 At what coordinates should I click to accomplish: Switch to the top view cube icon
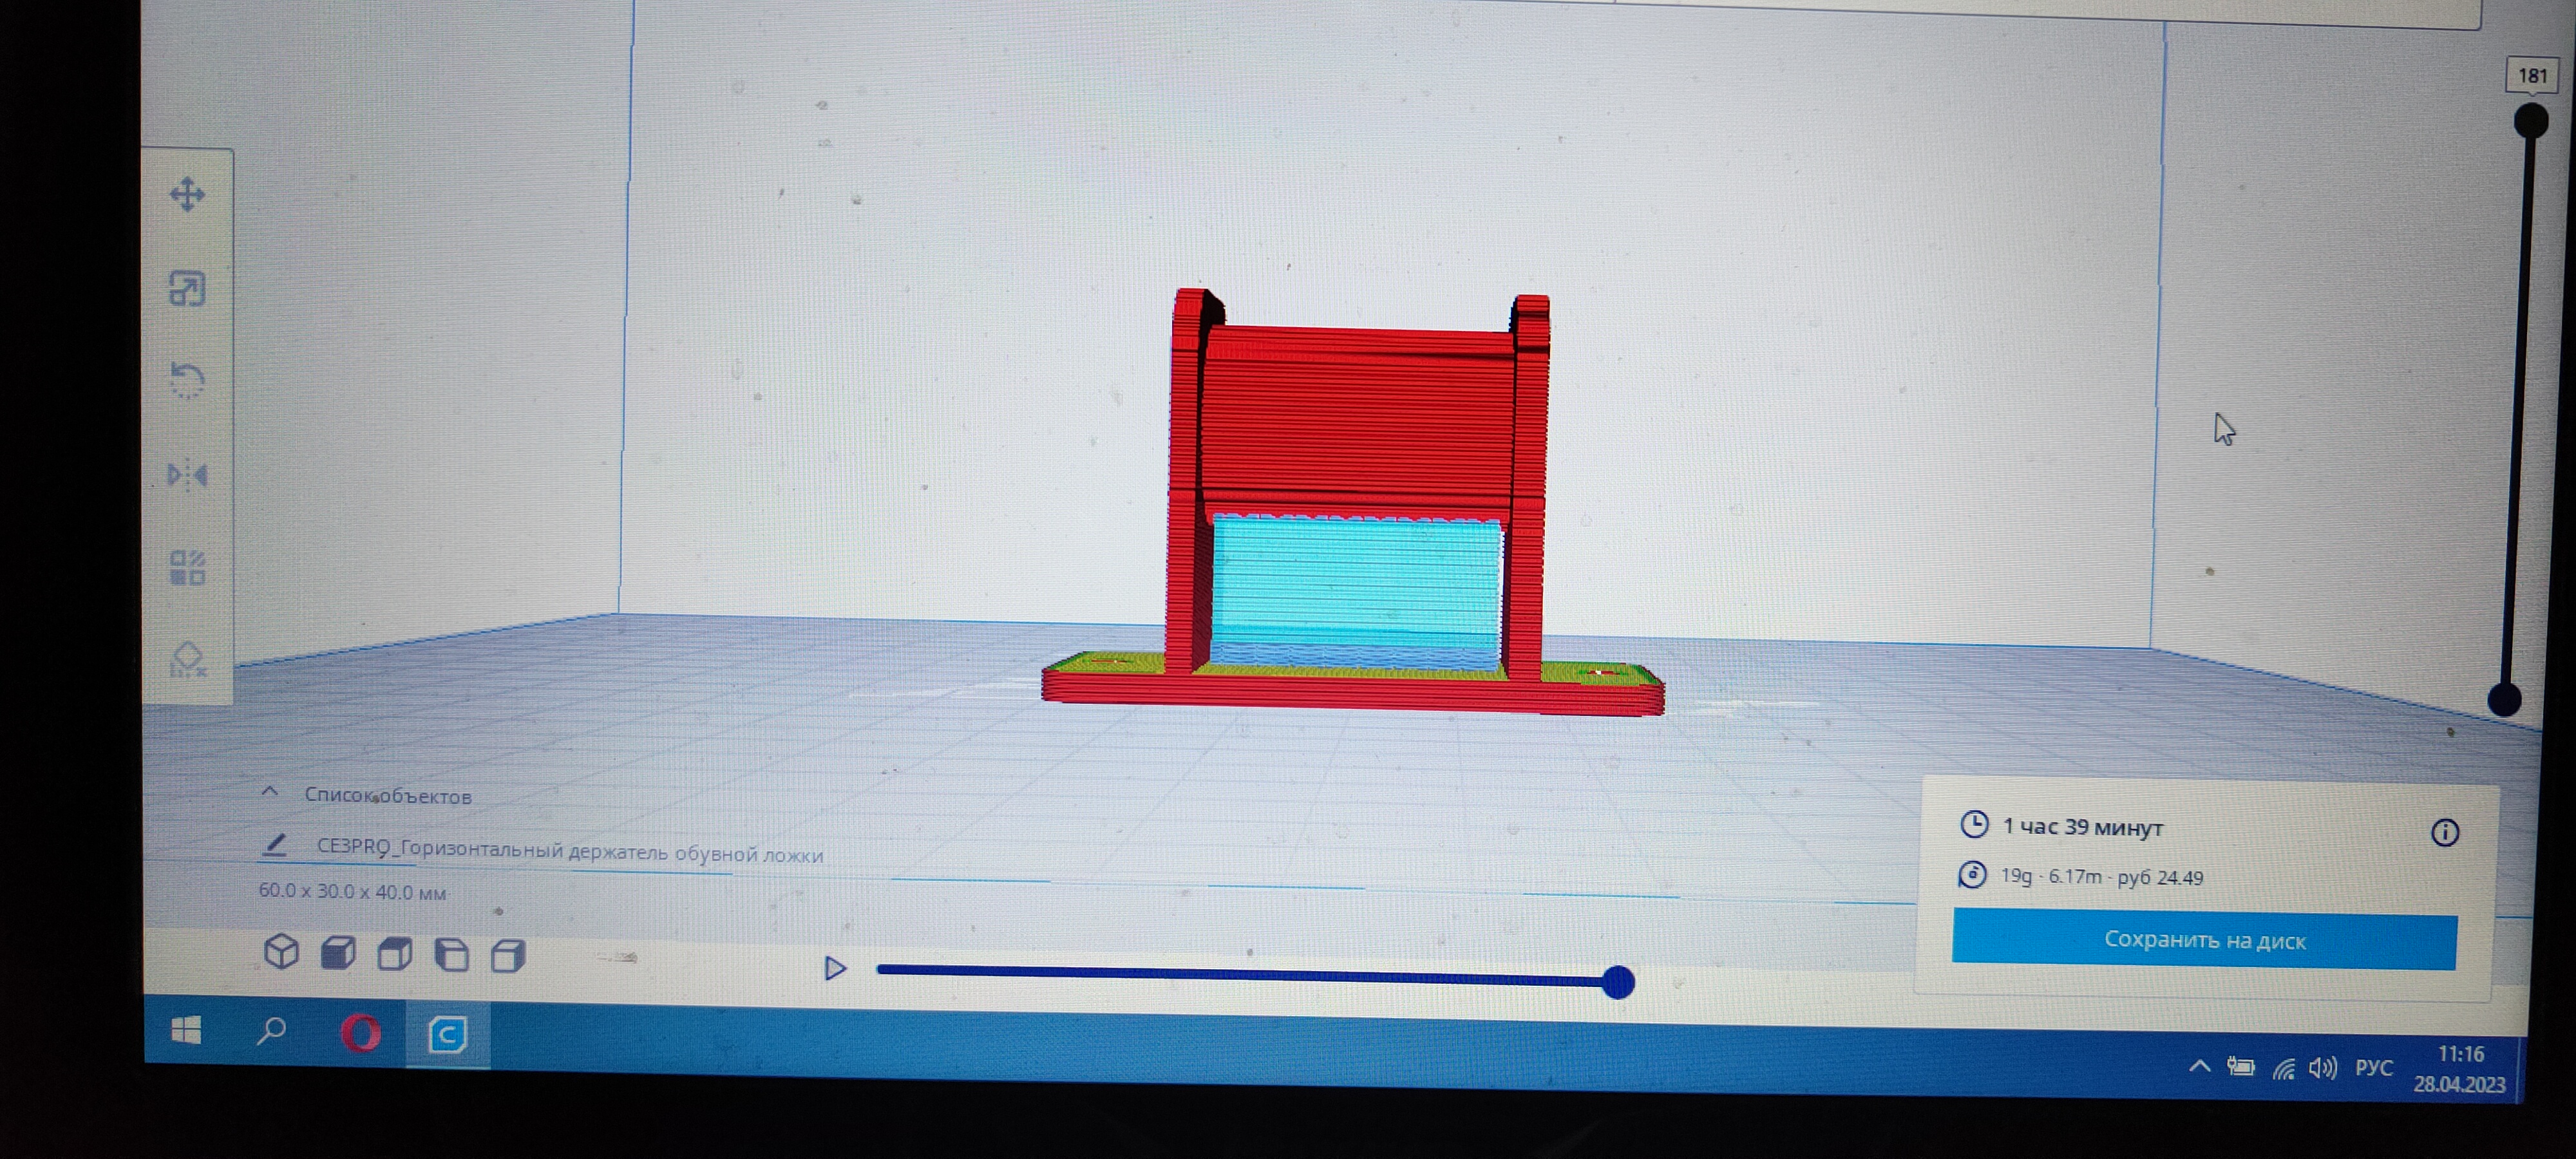[x=395, y=954]
